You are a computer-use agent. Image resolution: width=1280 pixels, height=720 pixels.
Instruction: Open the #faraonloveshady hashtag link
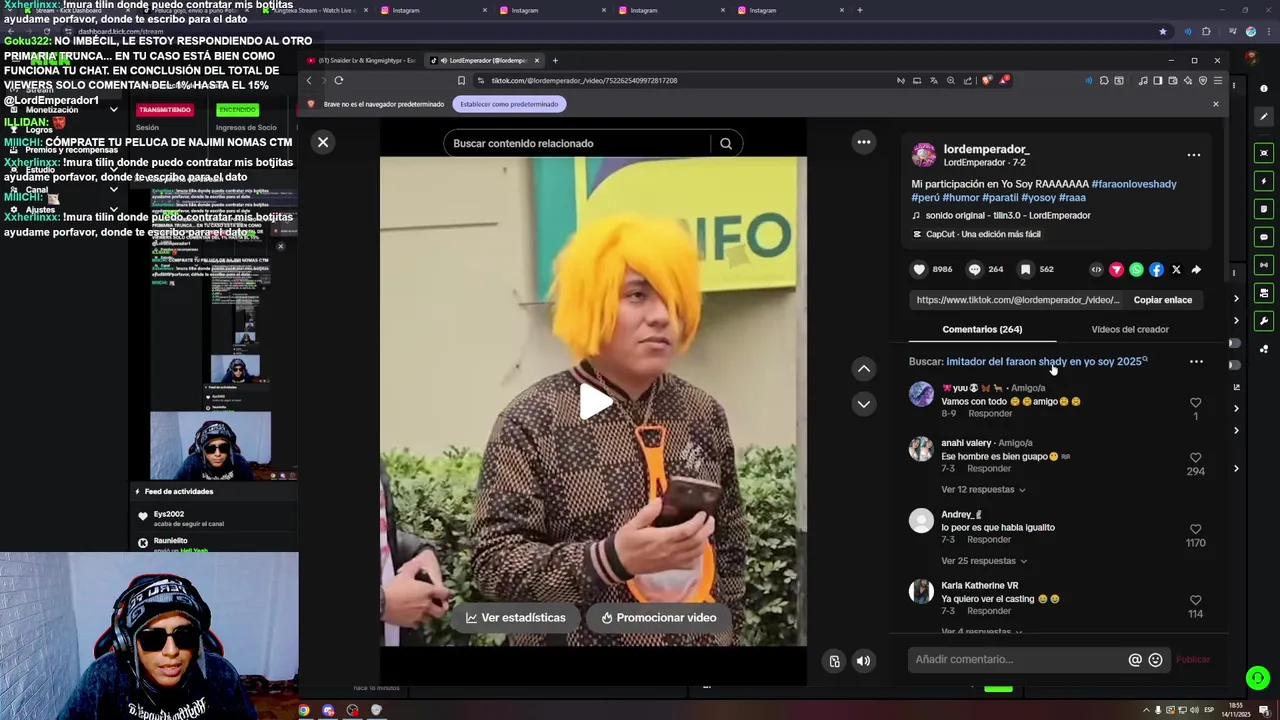pos(1134,184)
